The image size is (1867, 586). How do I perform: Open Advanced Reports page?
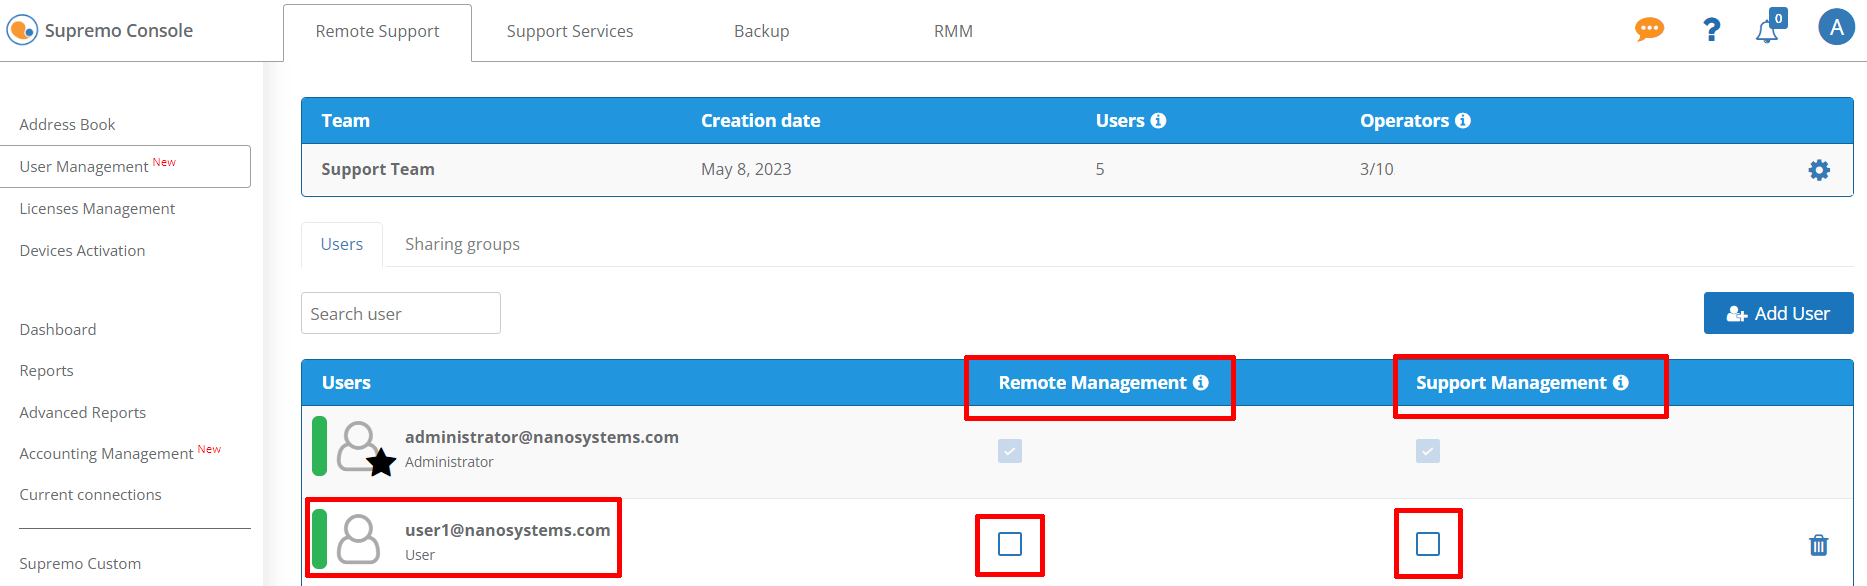click(82, 413)
